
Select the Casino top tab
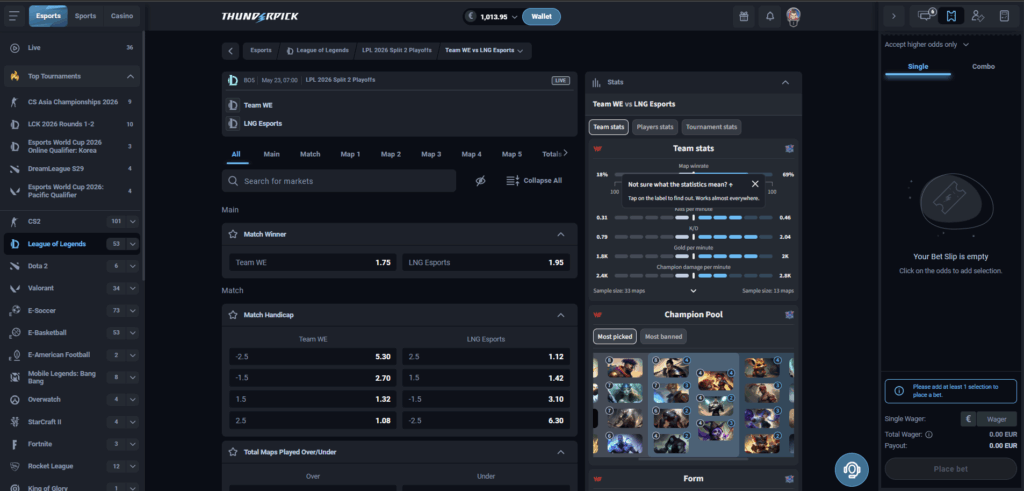[121, 16]
